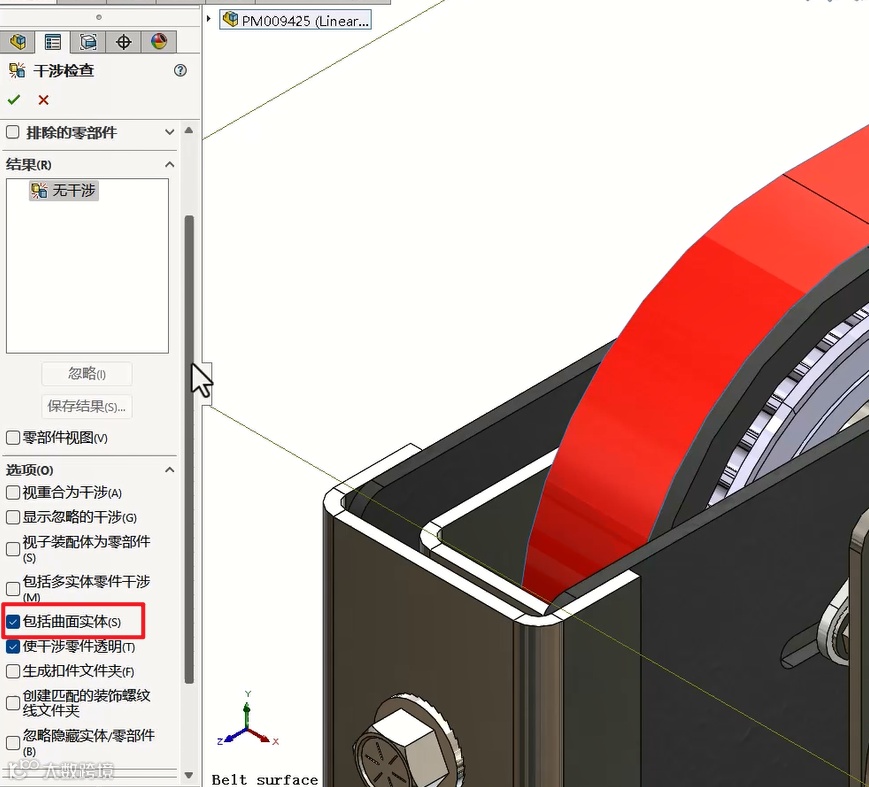Click the XYZ orientation triad
Viewport: 869px width, 787px height.
pos(247,719)
